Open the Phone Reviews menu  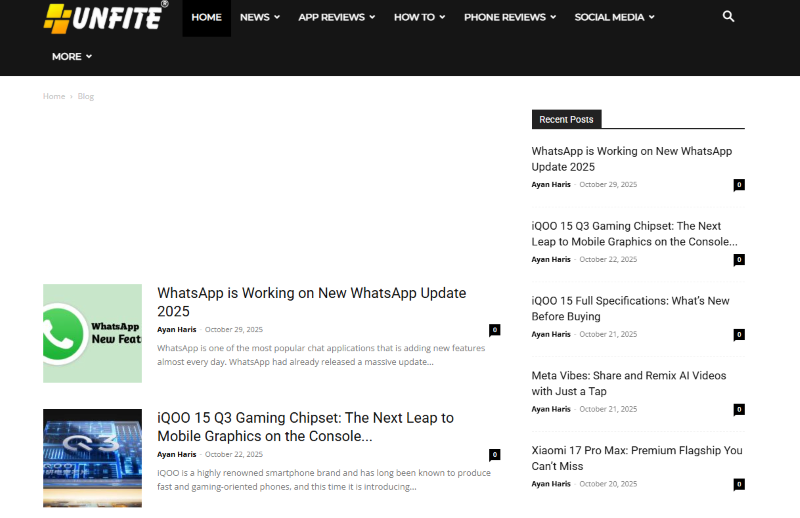click(x=510, y=17)
